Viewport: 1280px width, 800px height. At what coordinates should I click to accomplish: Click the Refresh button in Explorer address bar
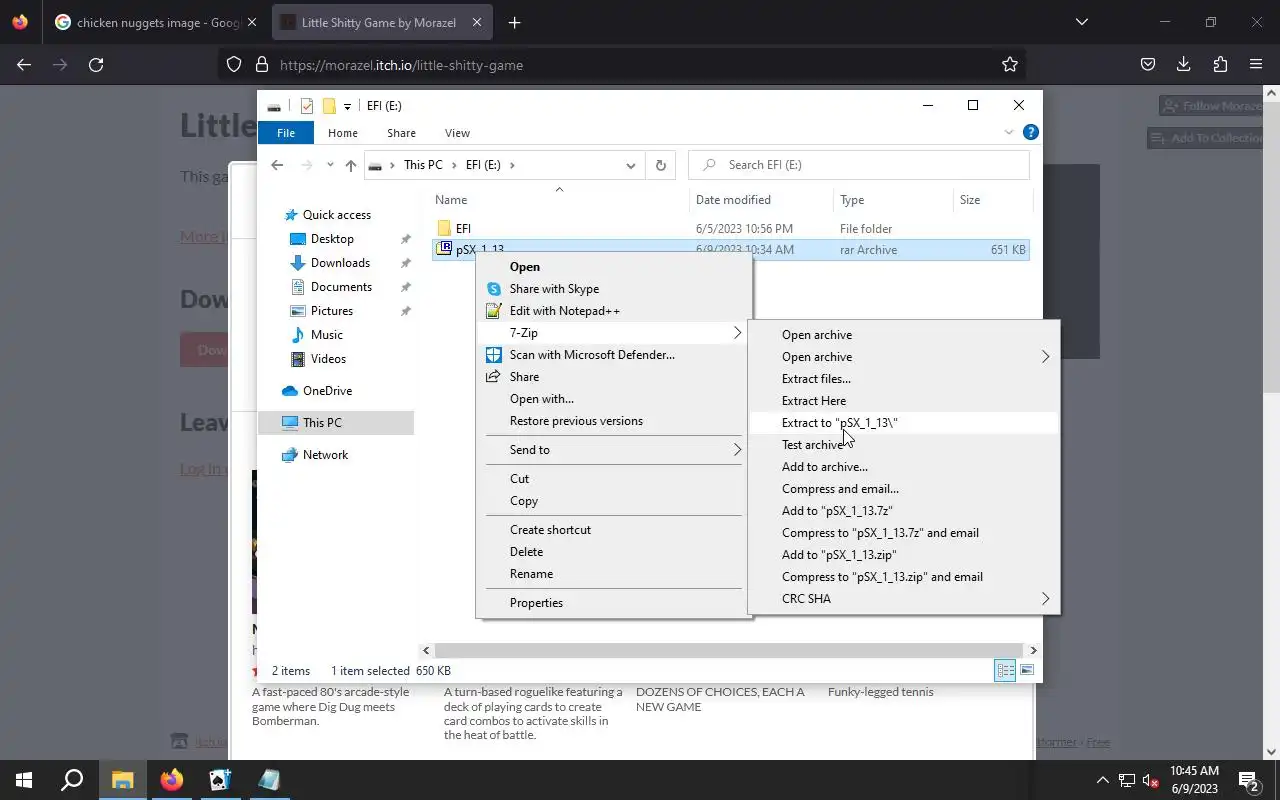click(x=660, y=165)
